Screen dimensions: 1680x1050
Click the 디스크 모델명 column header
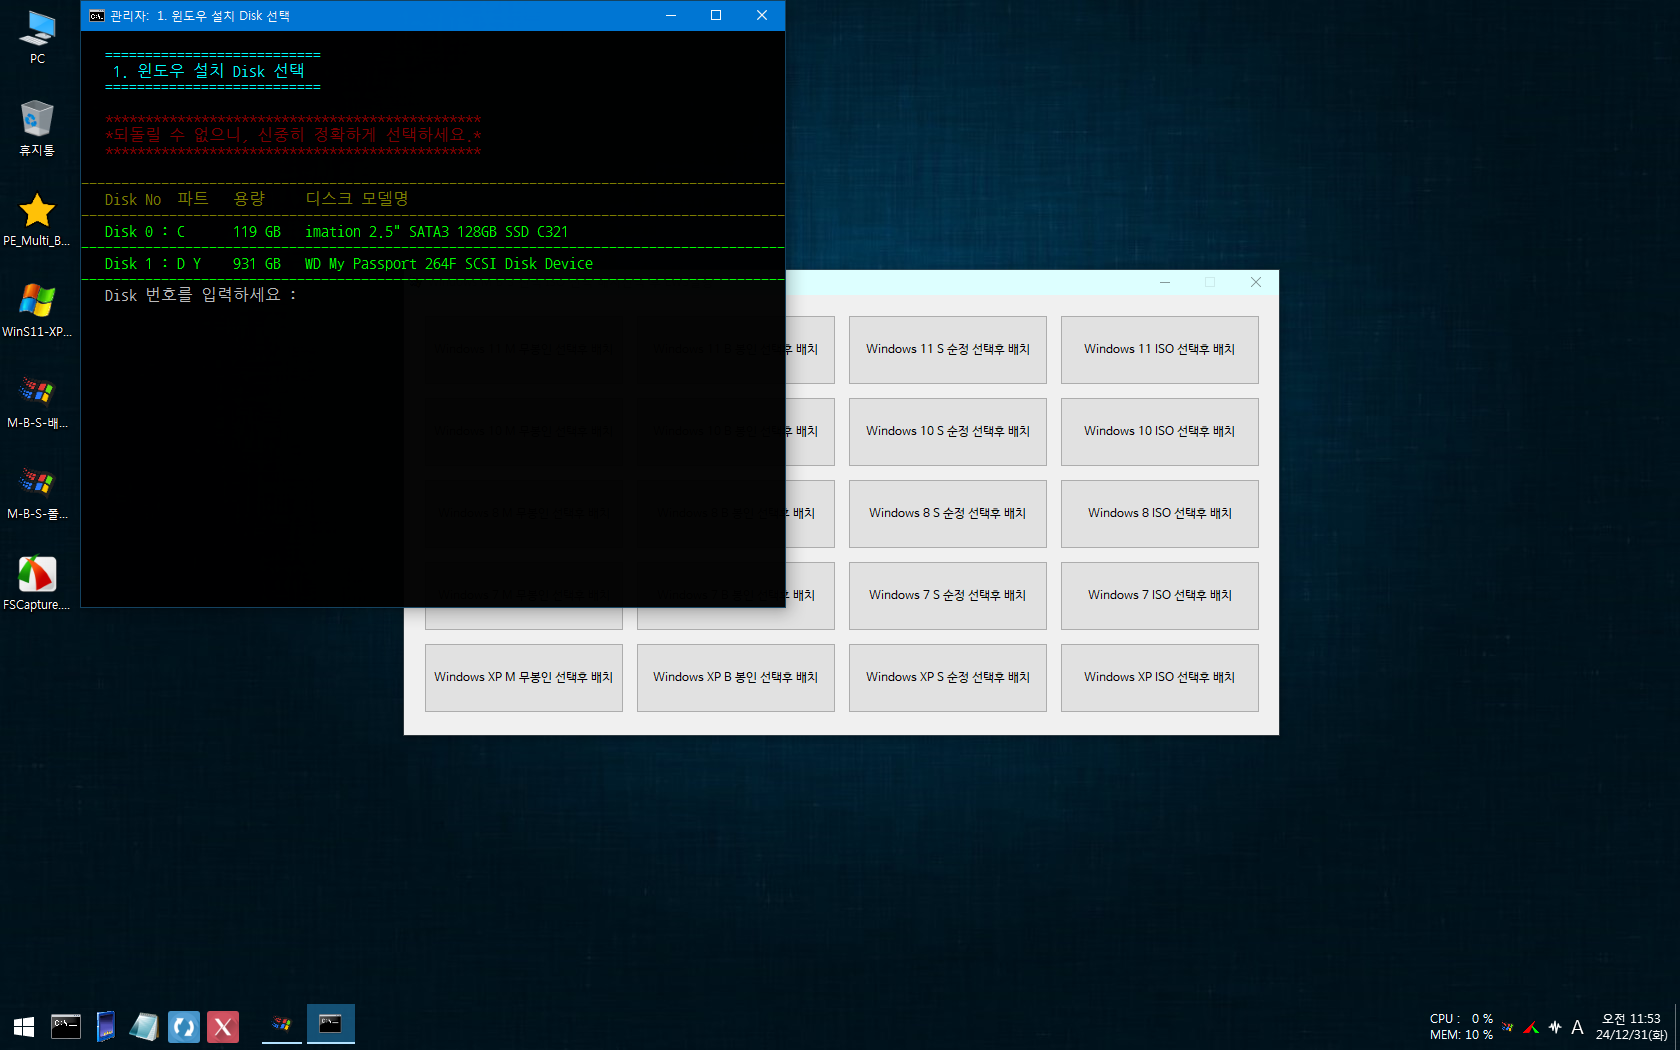point(357,199)
